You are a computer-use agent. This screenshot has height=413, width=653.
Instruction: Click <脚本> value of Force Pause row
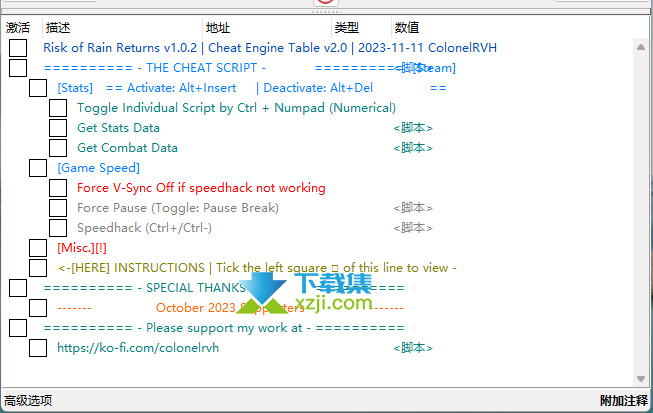point(413,208)
